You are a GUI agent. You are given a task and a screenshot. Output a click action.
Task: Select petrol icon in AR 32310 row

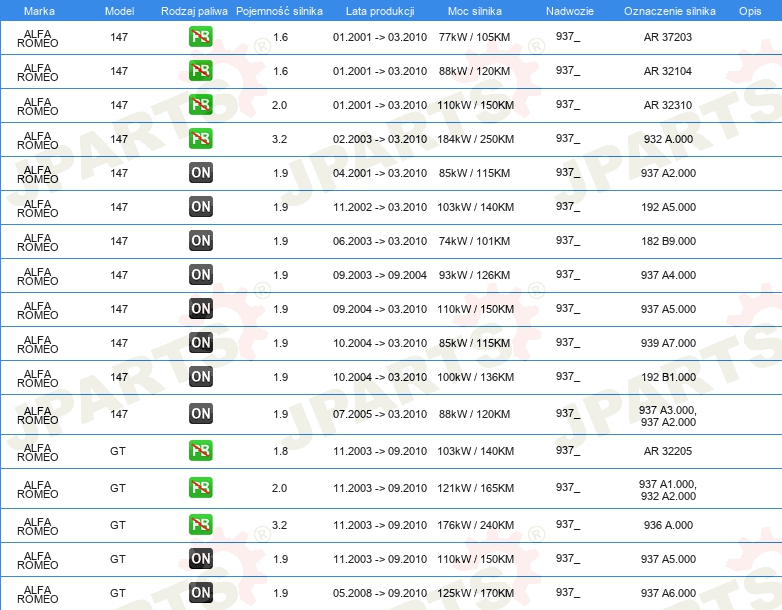pos(200,105)
